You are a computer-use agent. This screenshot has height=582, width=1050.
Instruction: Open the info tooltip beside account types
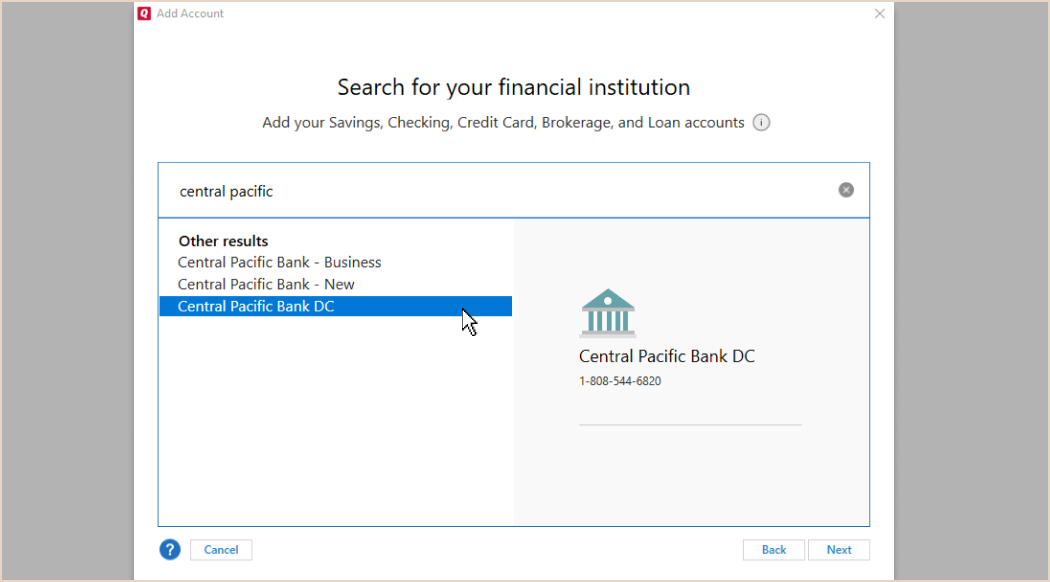pos(761,123)
